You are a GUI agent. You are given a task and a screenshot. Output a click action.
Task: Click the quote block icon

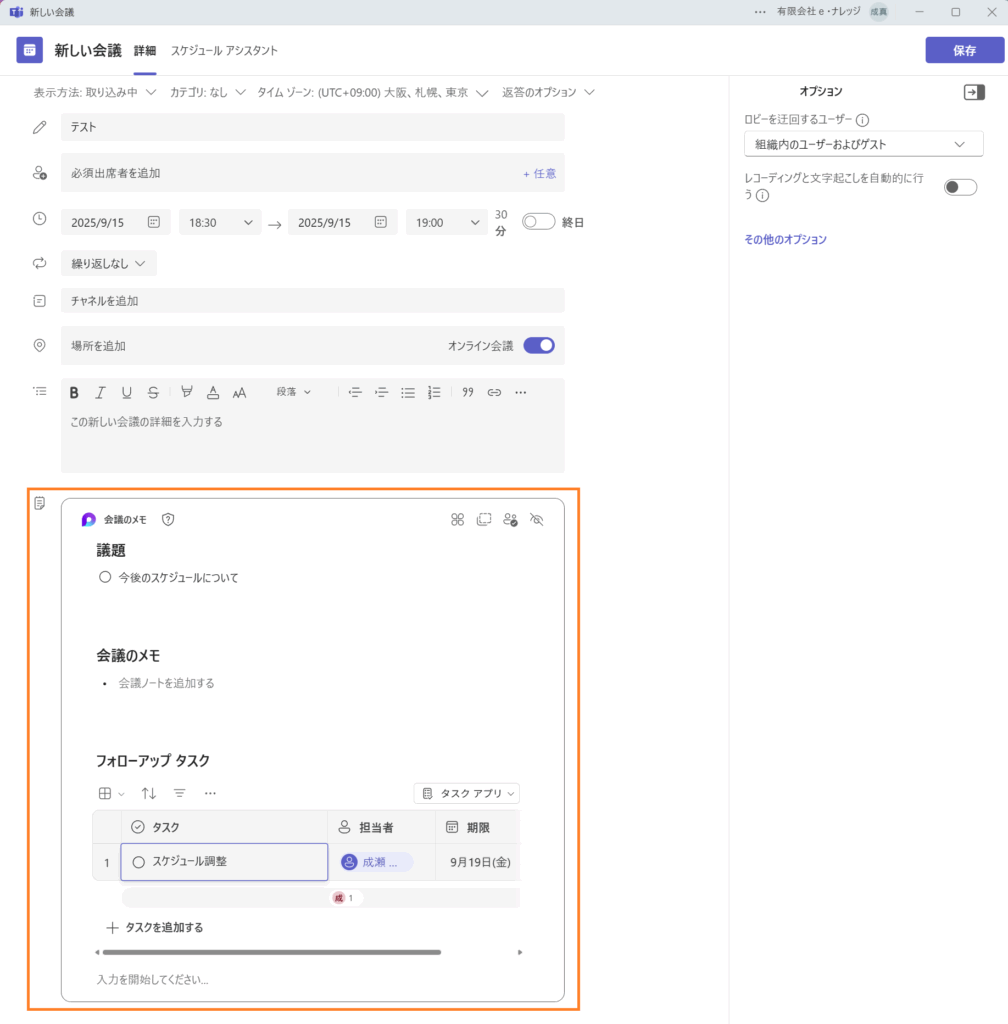pyautogui.click(x=468, y=393)
